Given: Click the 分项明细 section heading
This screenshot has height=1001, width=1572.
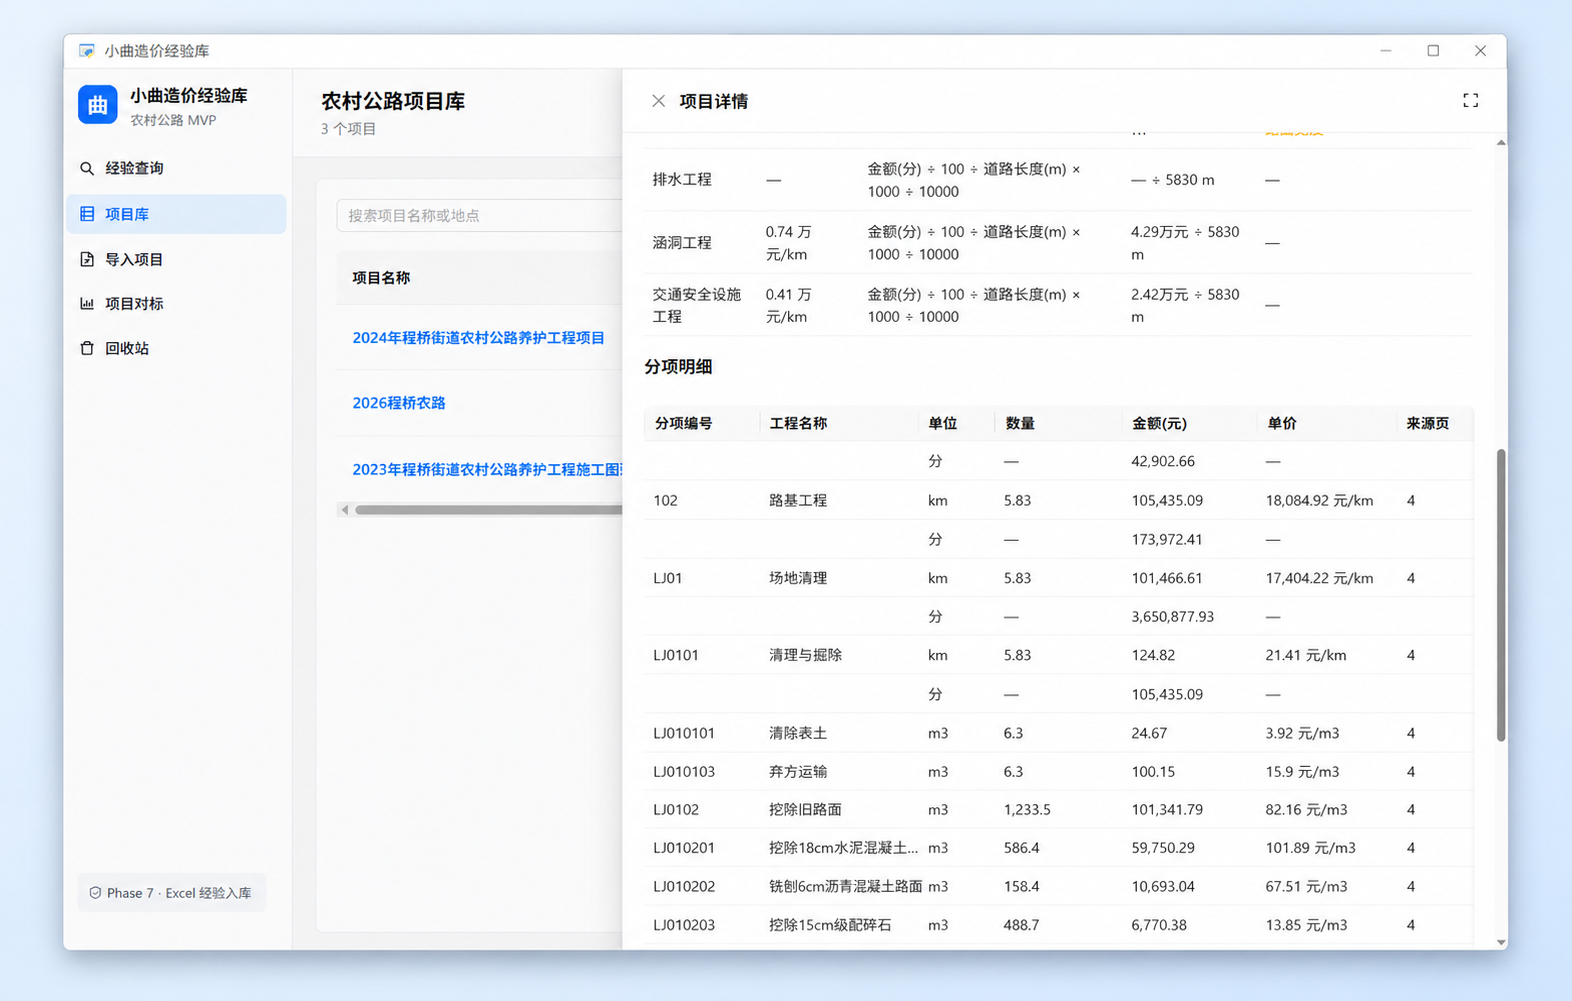Looking at the screenshot, I should click(x=678, y=367).
